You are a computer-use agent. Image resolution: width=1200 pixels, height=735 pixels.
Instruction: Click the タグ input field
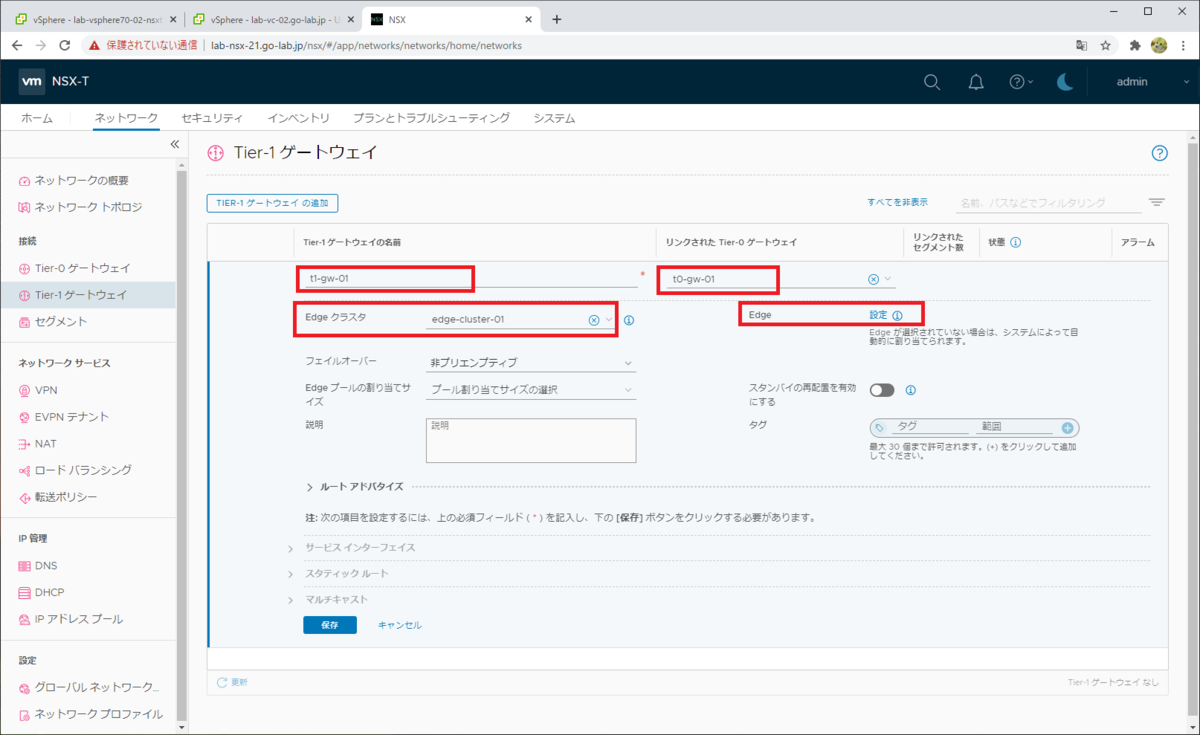coord(930,426)
